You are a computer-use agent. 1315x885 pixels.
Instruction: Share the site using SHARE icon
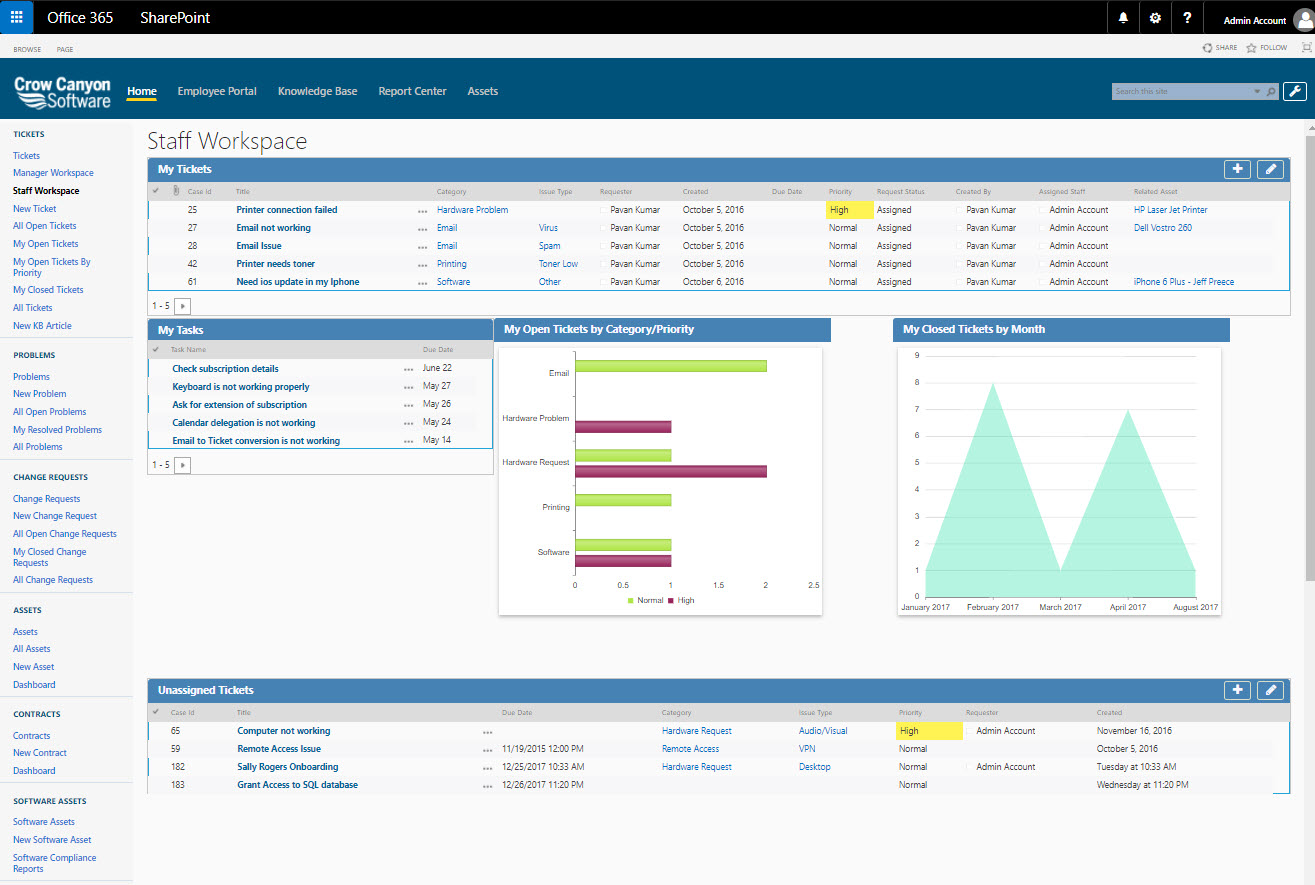point(1219,47)
